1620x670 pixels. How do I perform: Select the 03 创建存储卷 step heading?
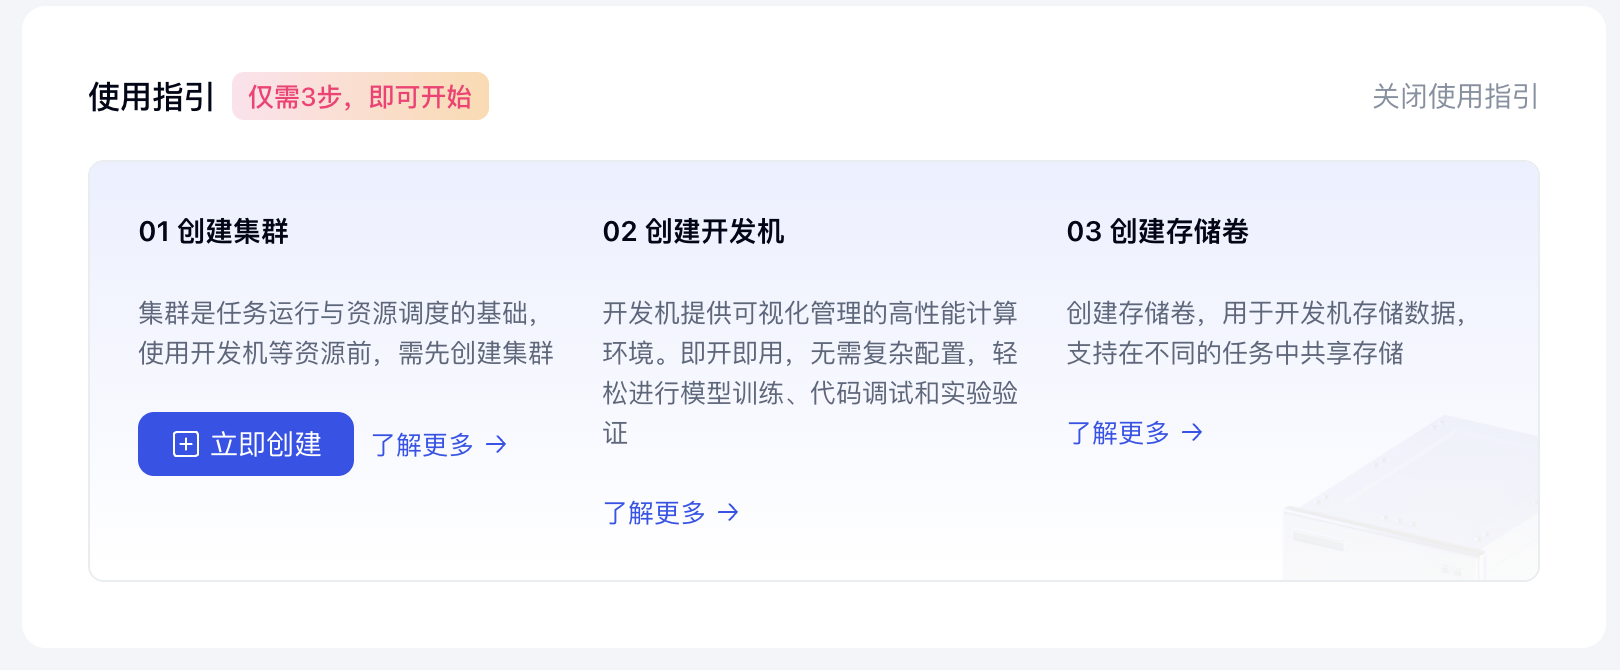[x=1157, y=232]
